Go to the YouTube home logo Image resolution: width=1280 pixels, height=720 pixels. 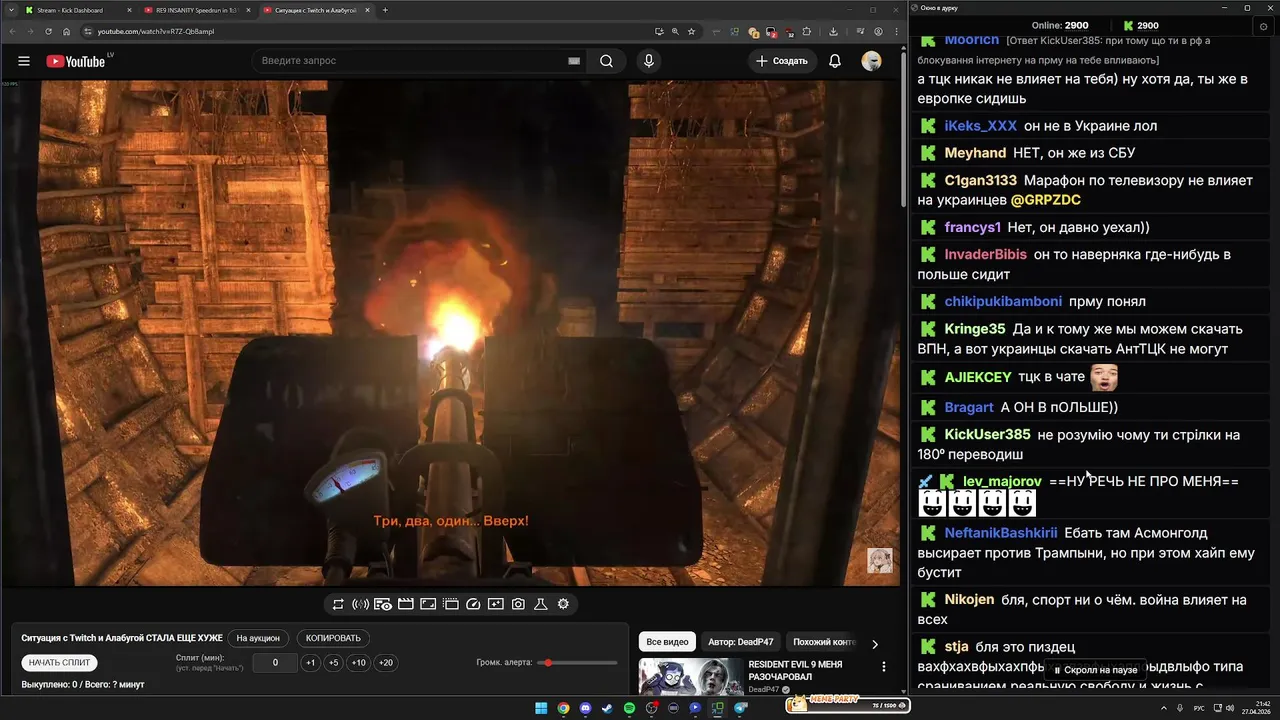tap(76, 61)
